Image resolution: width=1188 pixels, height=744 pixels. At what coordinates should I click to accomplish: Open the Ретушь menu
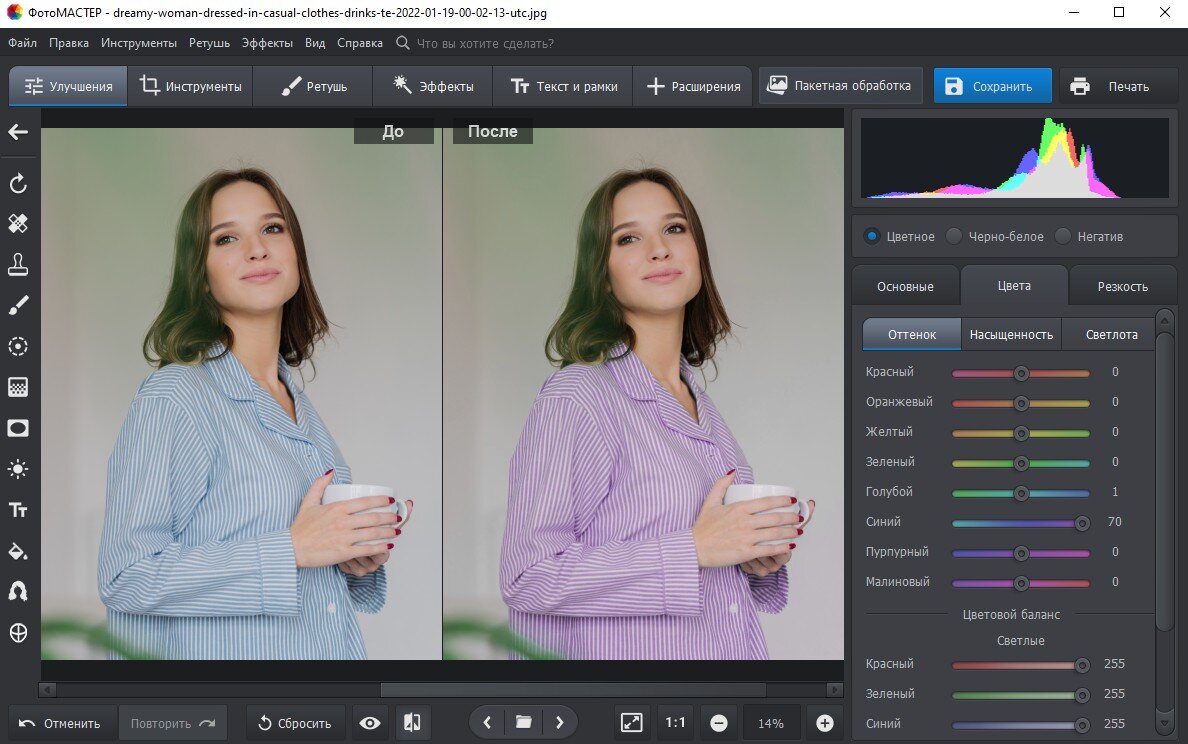click(x=209, y=43)
